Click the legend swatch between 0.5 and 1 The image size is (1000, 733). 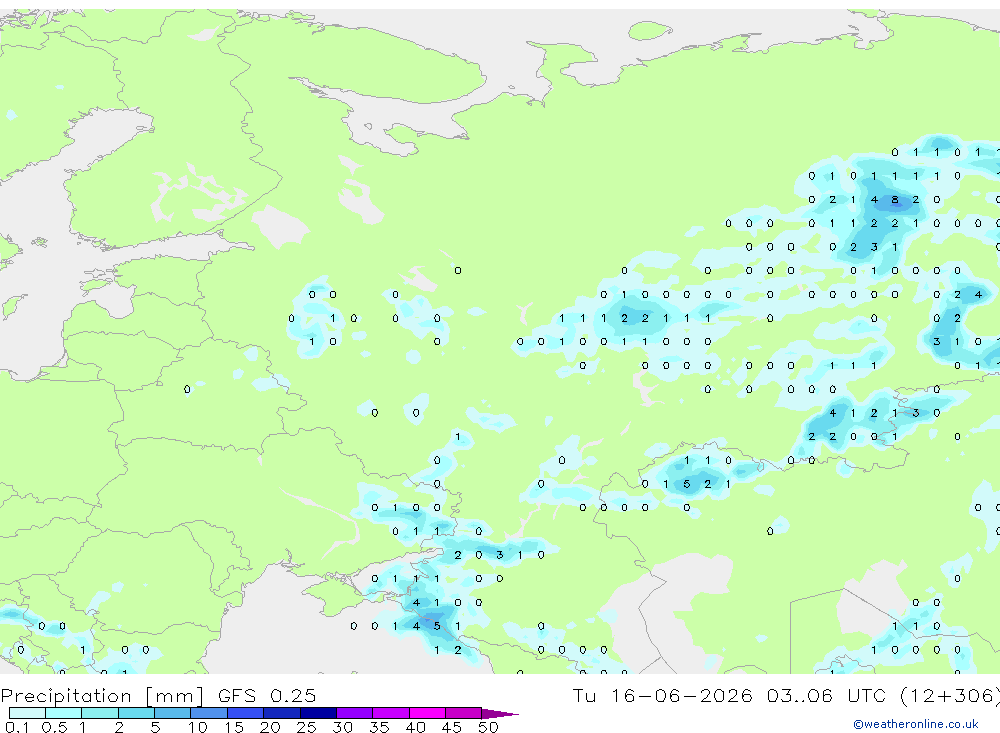tap(64, 713)
